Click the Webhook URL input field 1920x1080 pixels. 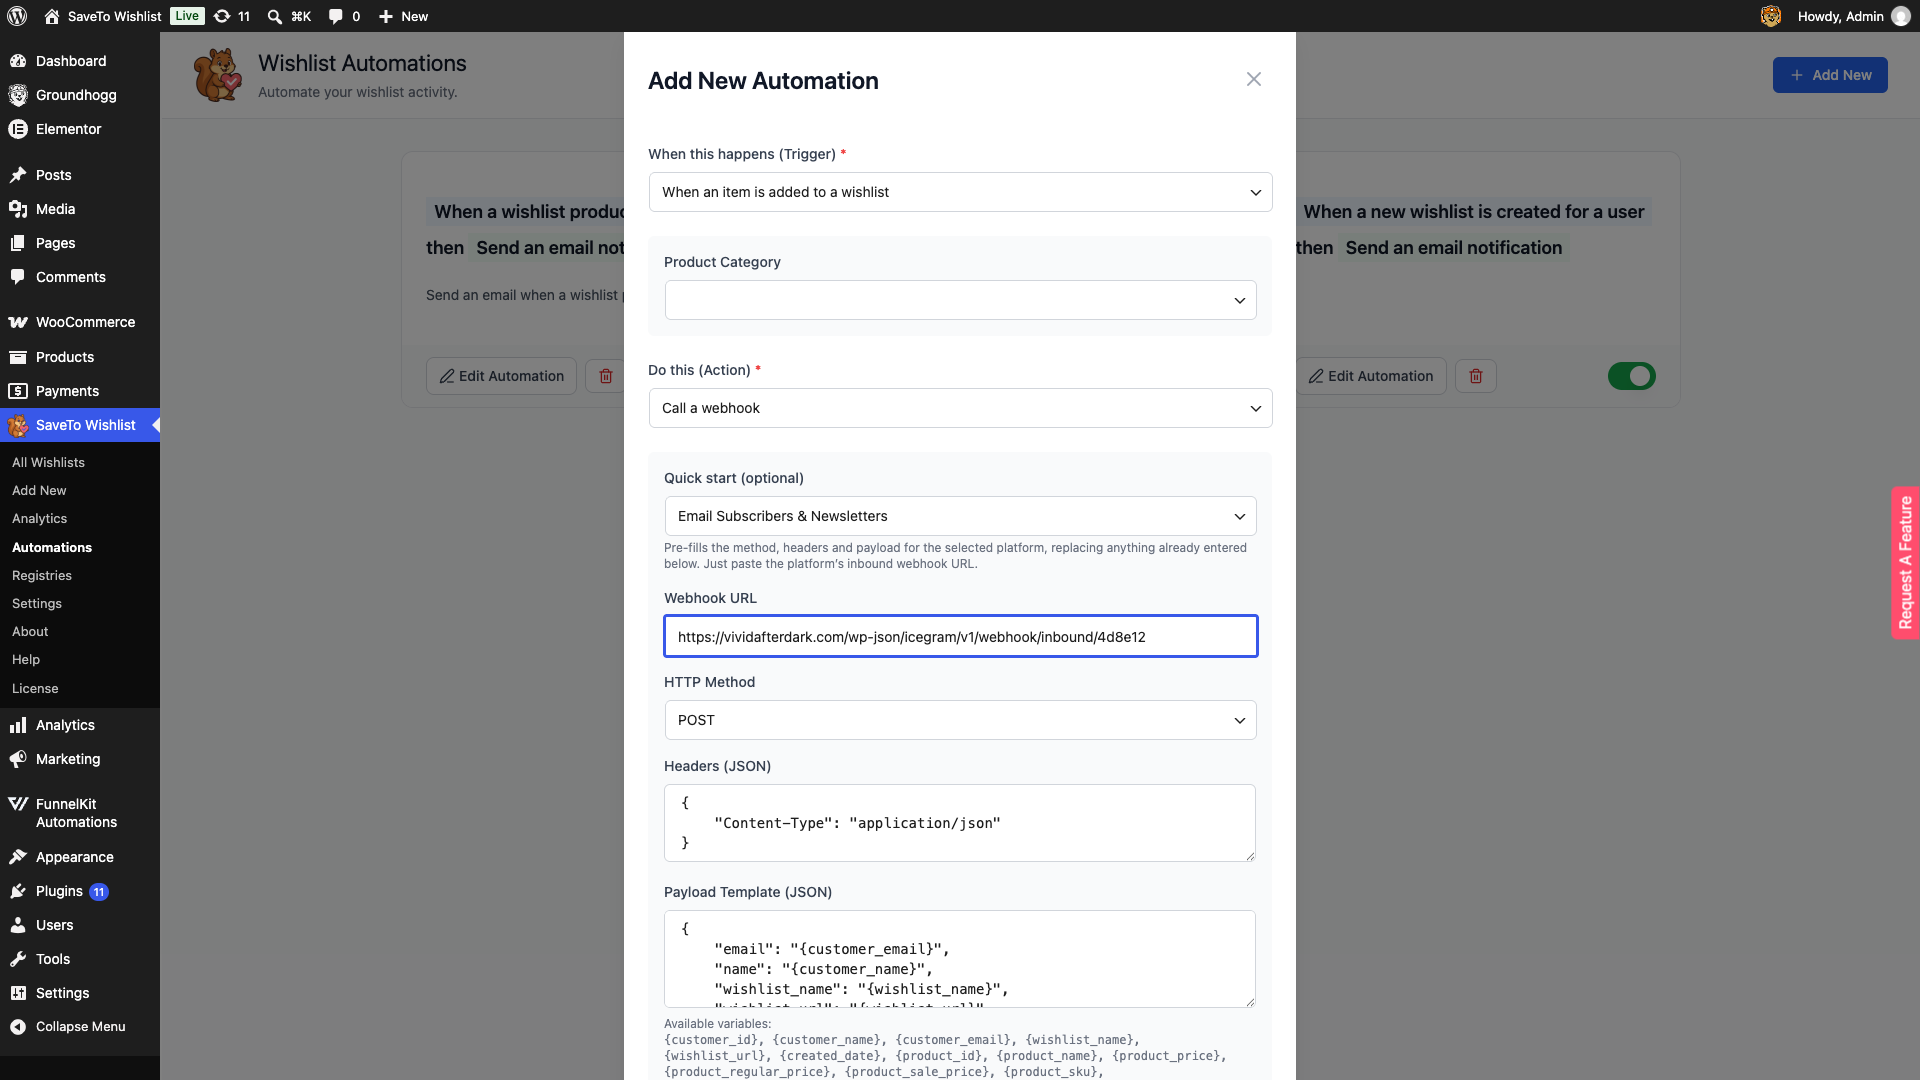point(960,636)
